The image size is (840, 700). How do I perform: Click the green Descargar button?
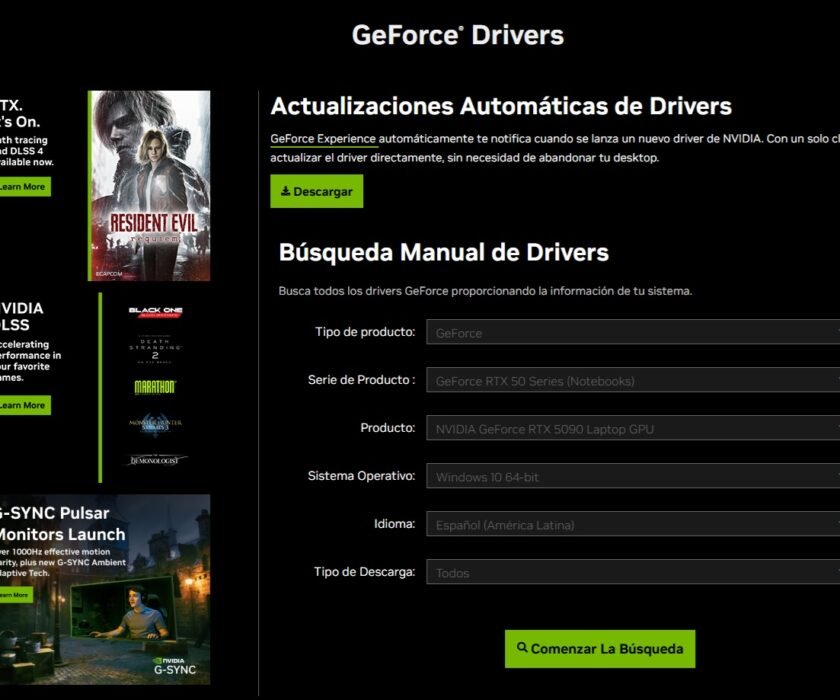(317, 191)
